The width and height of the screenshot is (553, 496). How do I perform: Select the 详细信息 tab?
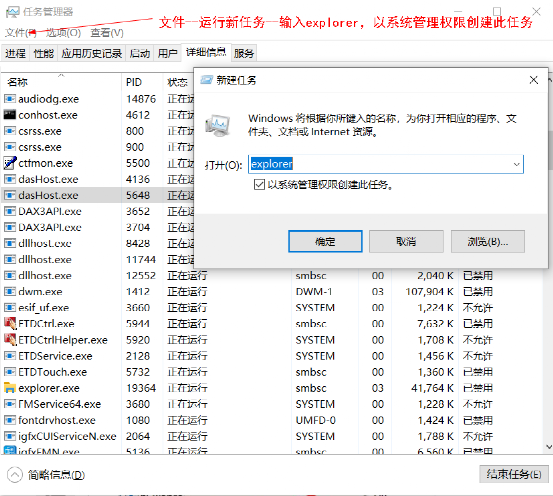coord(206,52)
